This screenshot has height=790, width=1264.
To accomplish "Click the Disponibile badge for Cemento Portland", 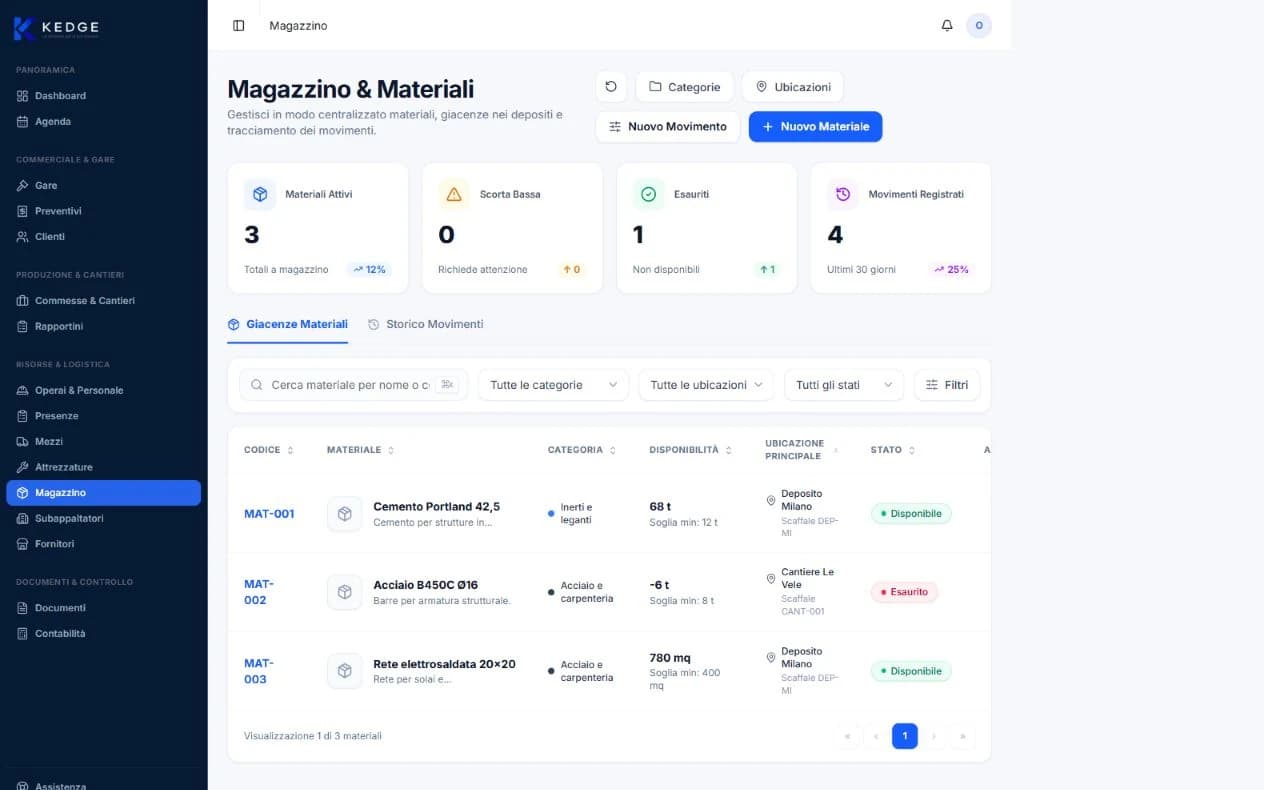I will (911, 514).
